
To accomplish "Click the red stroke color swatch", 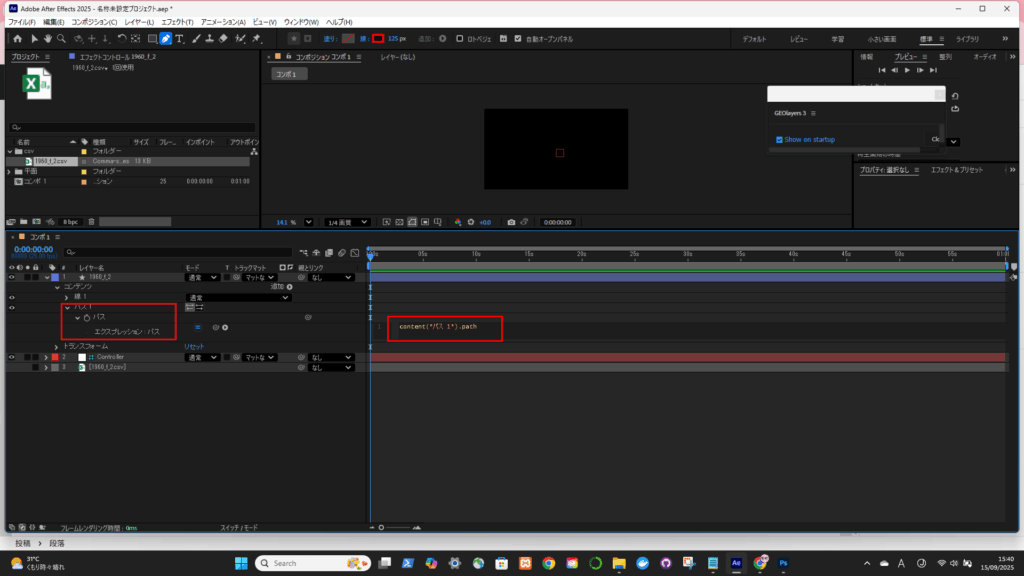I will [378, 39].
